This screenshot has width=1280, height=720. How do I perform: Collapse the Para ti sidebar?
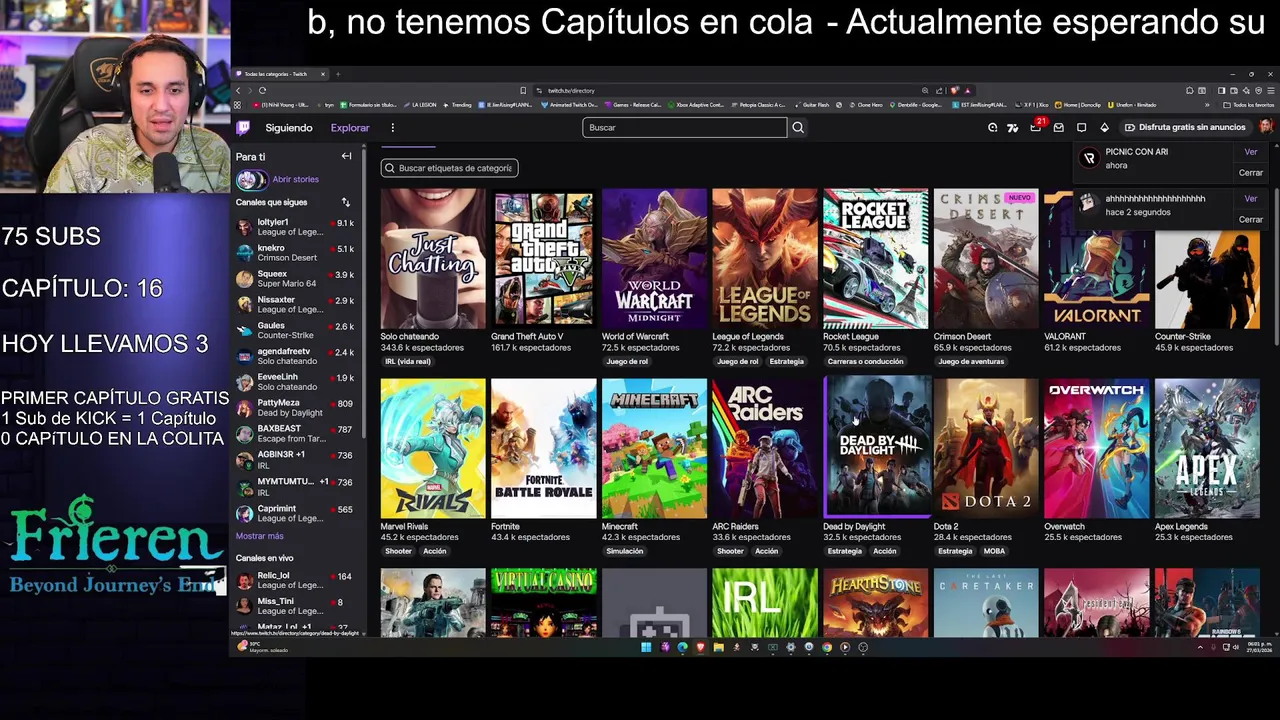(x=346, y=156)
